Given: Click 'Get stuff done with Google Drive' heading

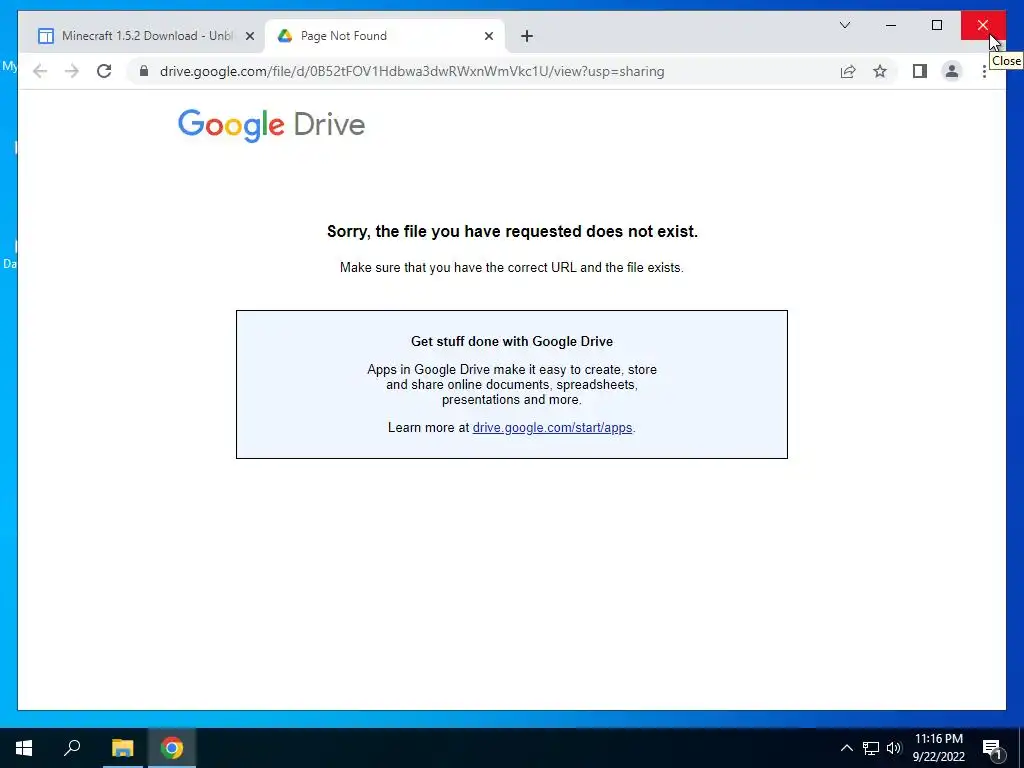Looking at the screenshot, I should 512,342.
